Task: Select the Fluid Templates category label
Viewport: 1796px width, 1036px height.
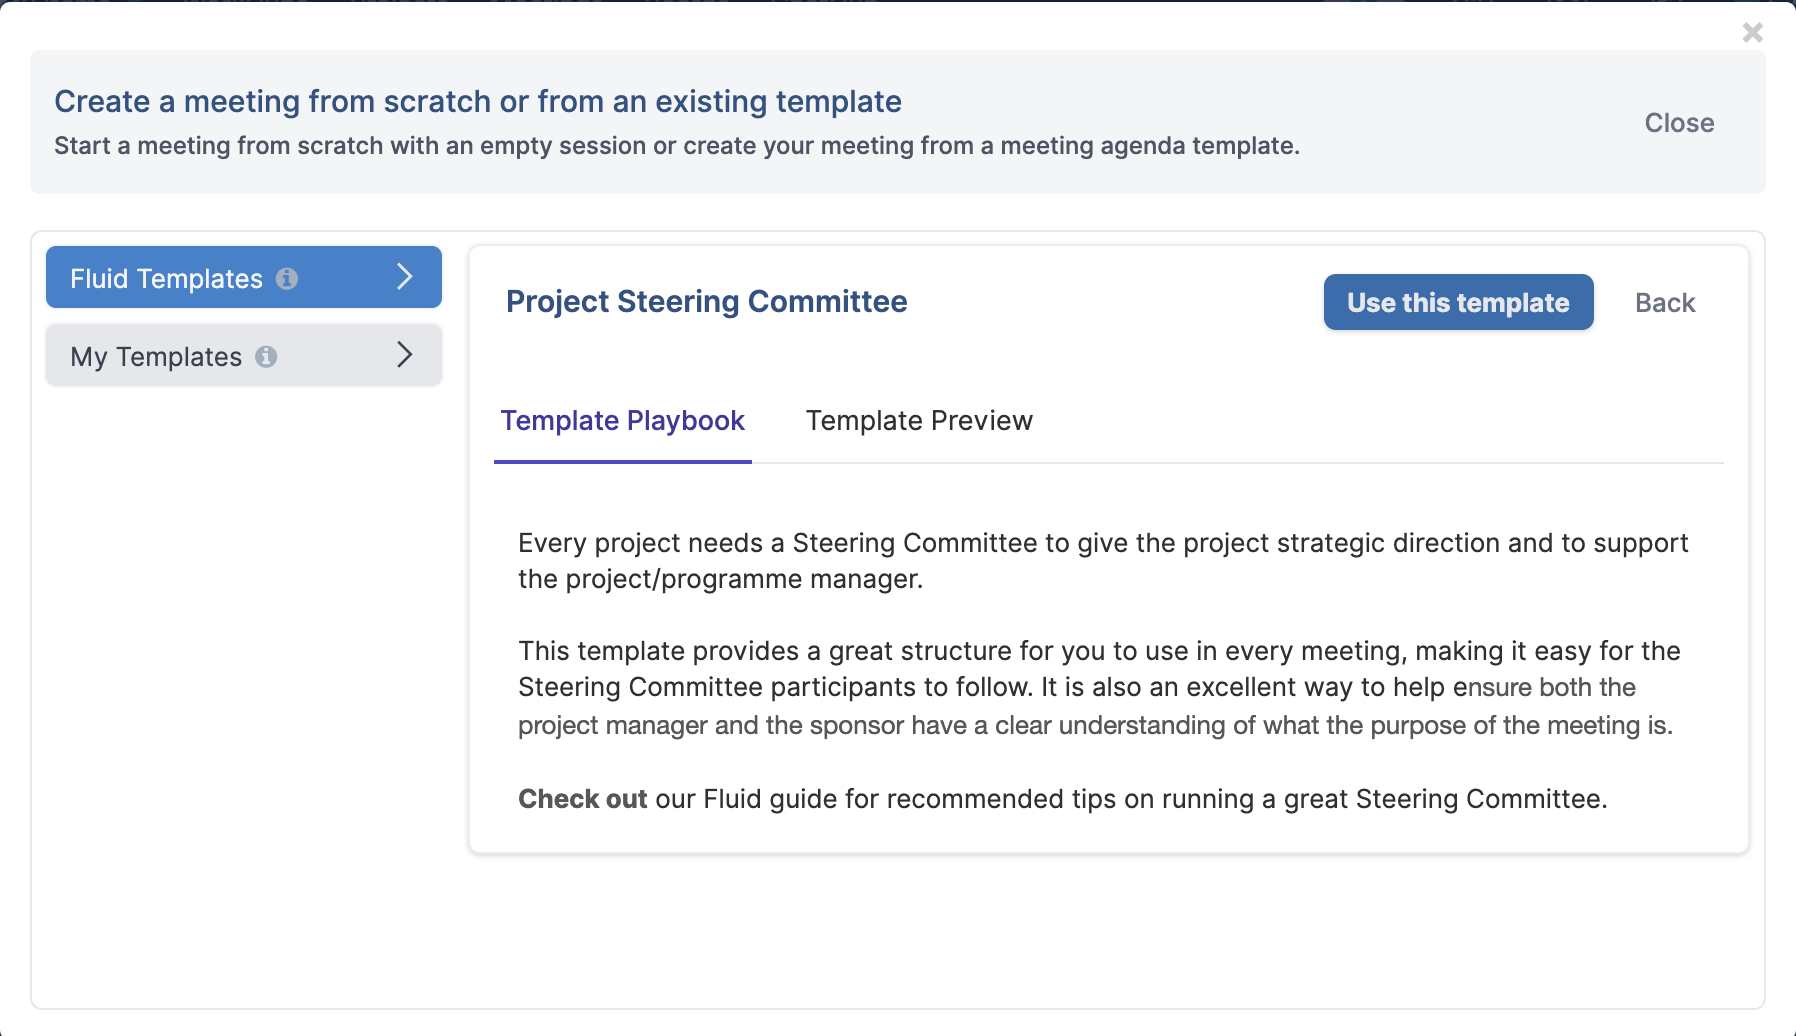Action: (166, 278)
